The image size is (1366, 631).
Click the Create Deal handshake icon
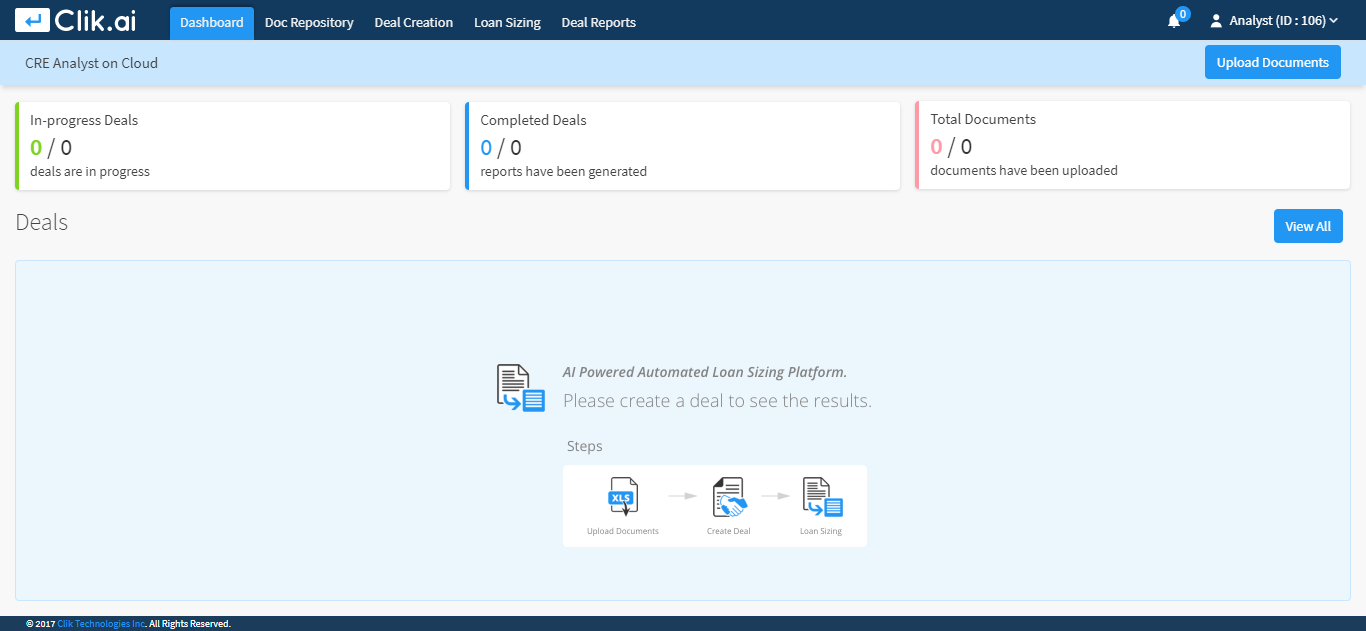point(729,496)
